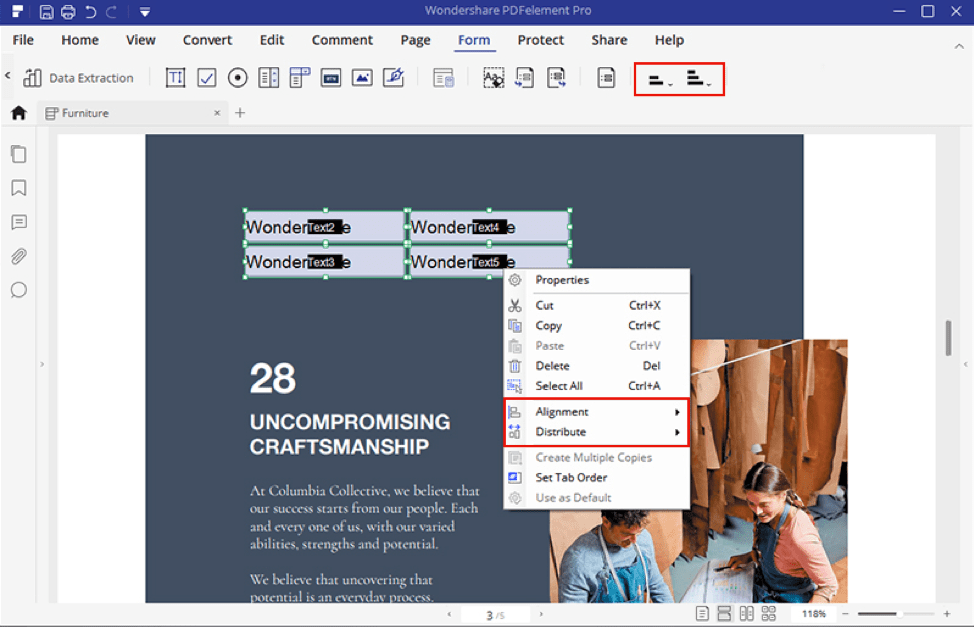Open the Distribute dropdown in toolbar

[698, 79]
